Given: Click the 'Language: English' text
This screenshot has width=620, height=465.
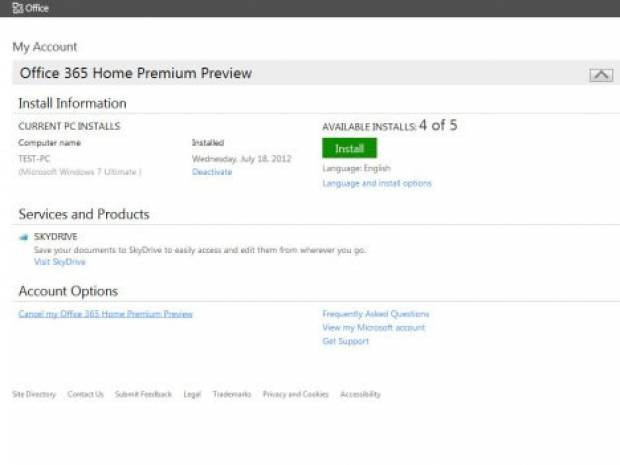Looking at the screenshot, I should pyautogui.click(x=356, y=168).
